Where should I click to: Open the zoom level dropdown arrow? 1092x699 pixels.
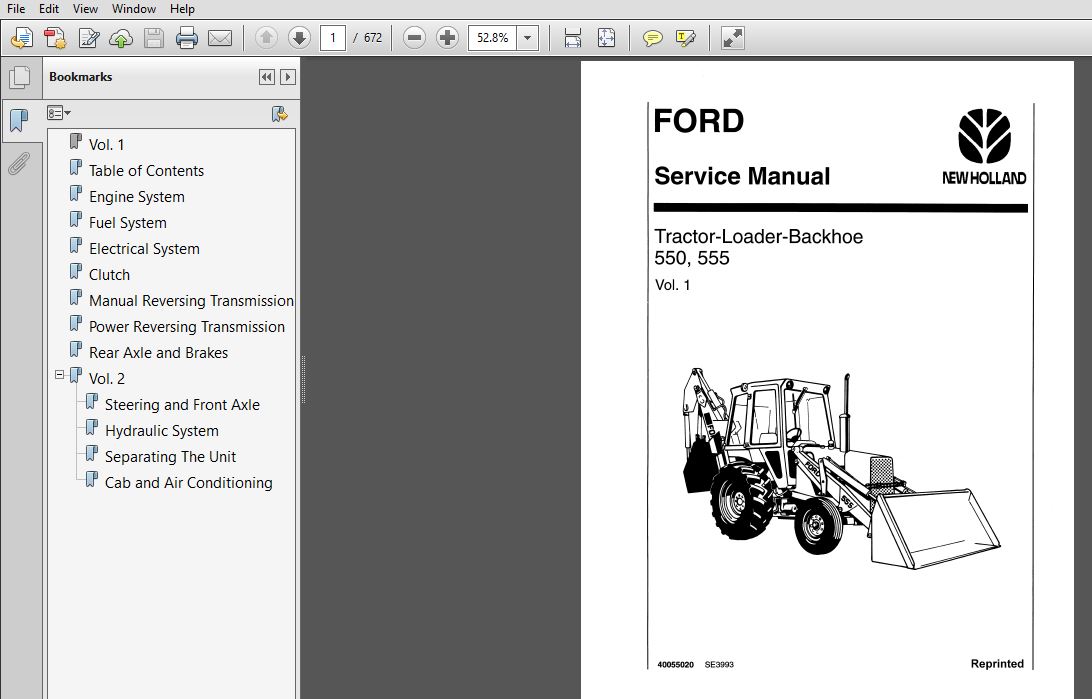528,38
